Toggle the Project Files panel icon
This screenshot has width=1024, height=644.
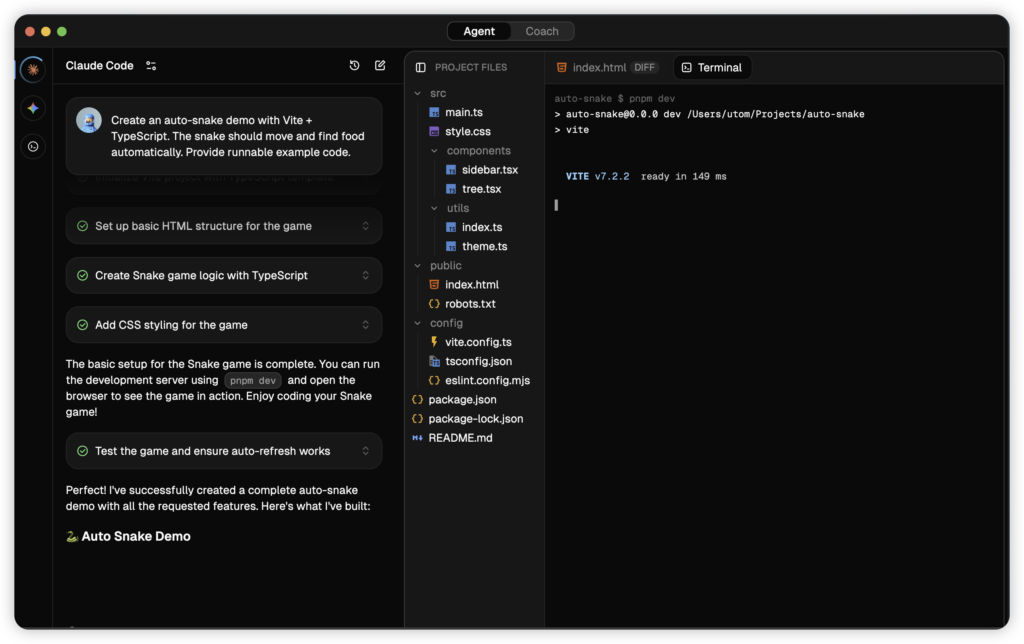tap(420, 67)
